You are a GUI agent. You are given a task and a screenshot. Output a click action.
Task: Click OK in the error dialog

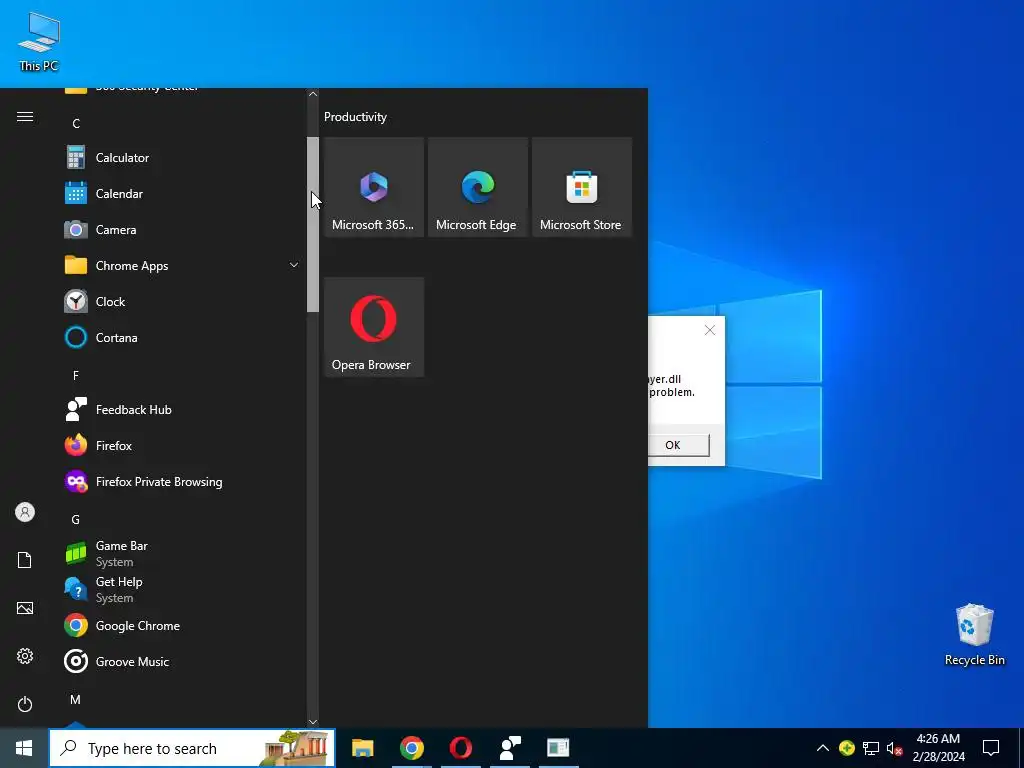[x=677, y=445]
